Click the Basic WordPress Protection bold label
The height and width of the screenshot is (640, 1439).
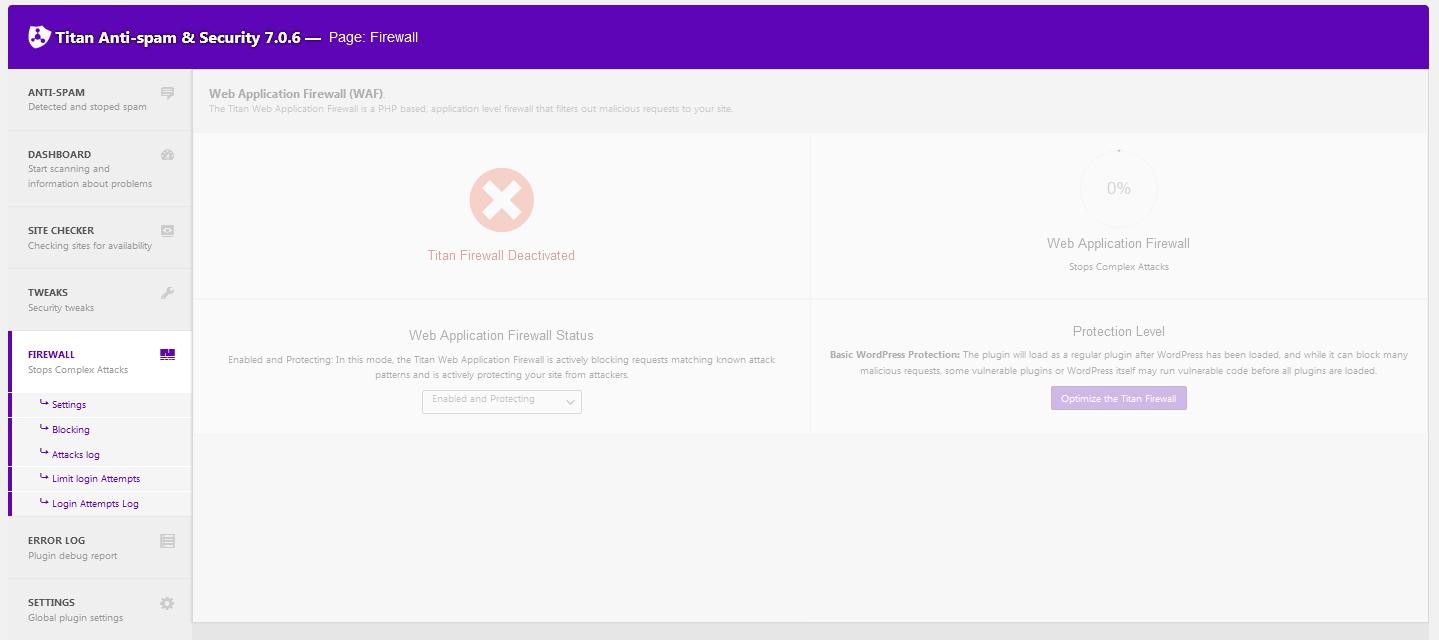tap(894, 355)
